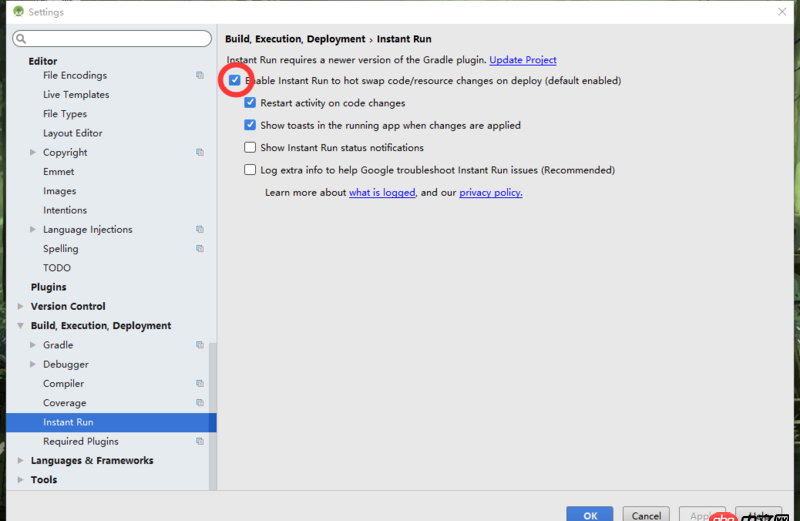Screen dimensions: 800x521
Task: Click the project-level icon beside Language Injections
Action: point(200,229)
